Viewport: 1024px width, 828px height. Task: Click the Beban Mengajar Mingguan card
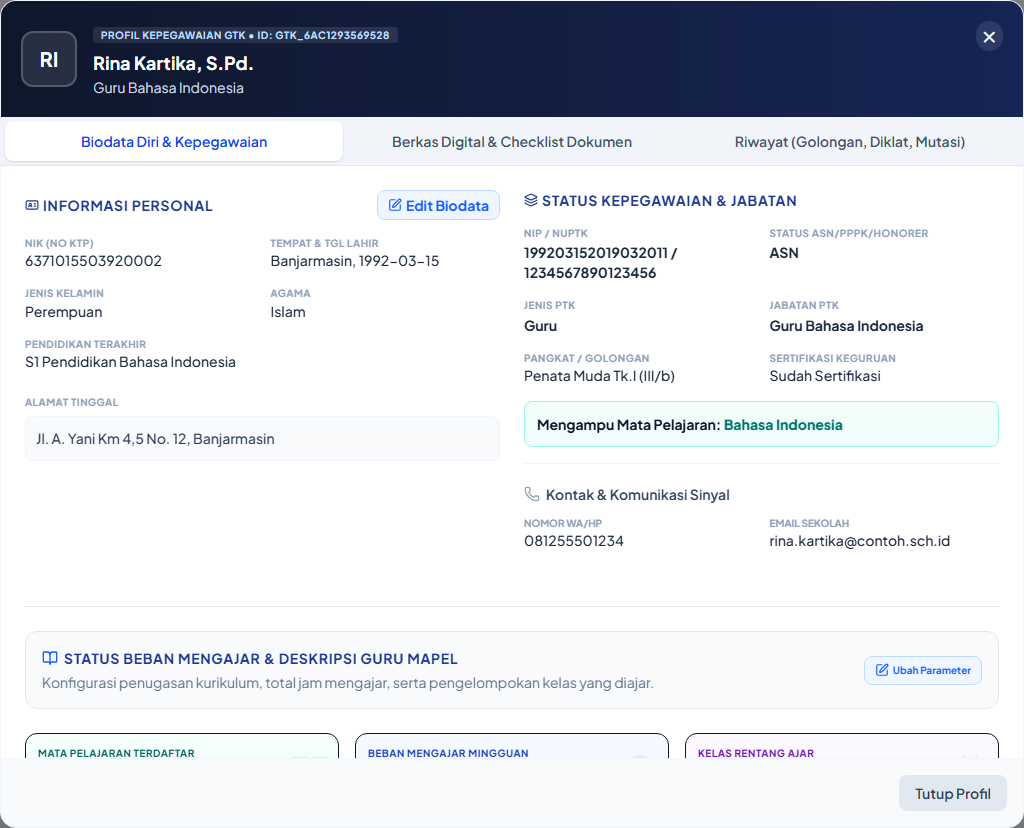click(x=512, y=746)
